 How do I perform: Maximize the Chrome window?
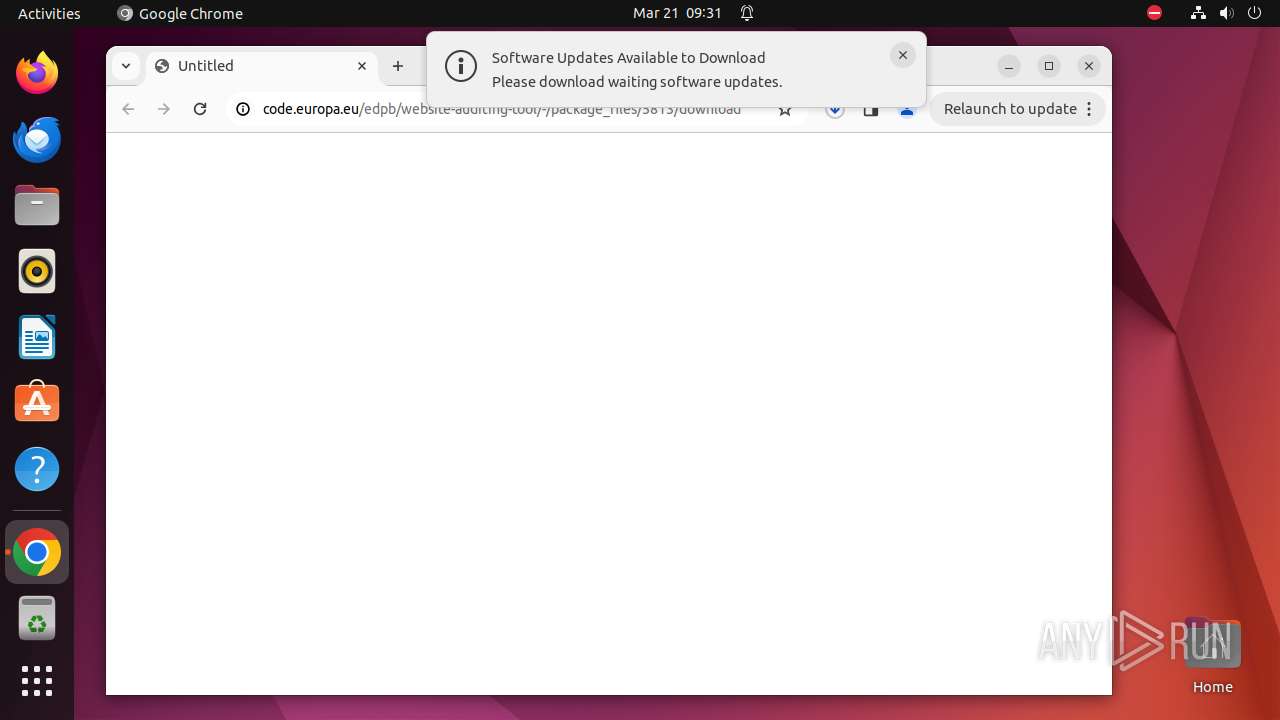tap(1049, 66)
